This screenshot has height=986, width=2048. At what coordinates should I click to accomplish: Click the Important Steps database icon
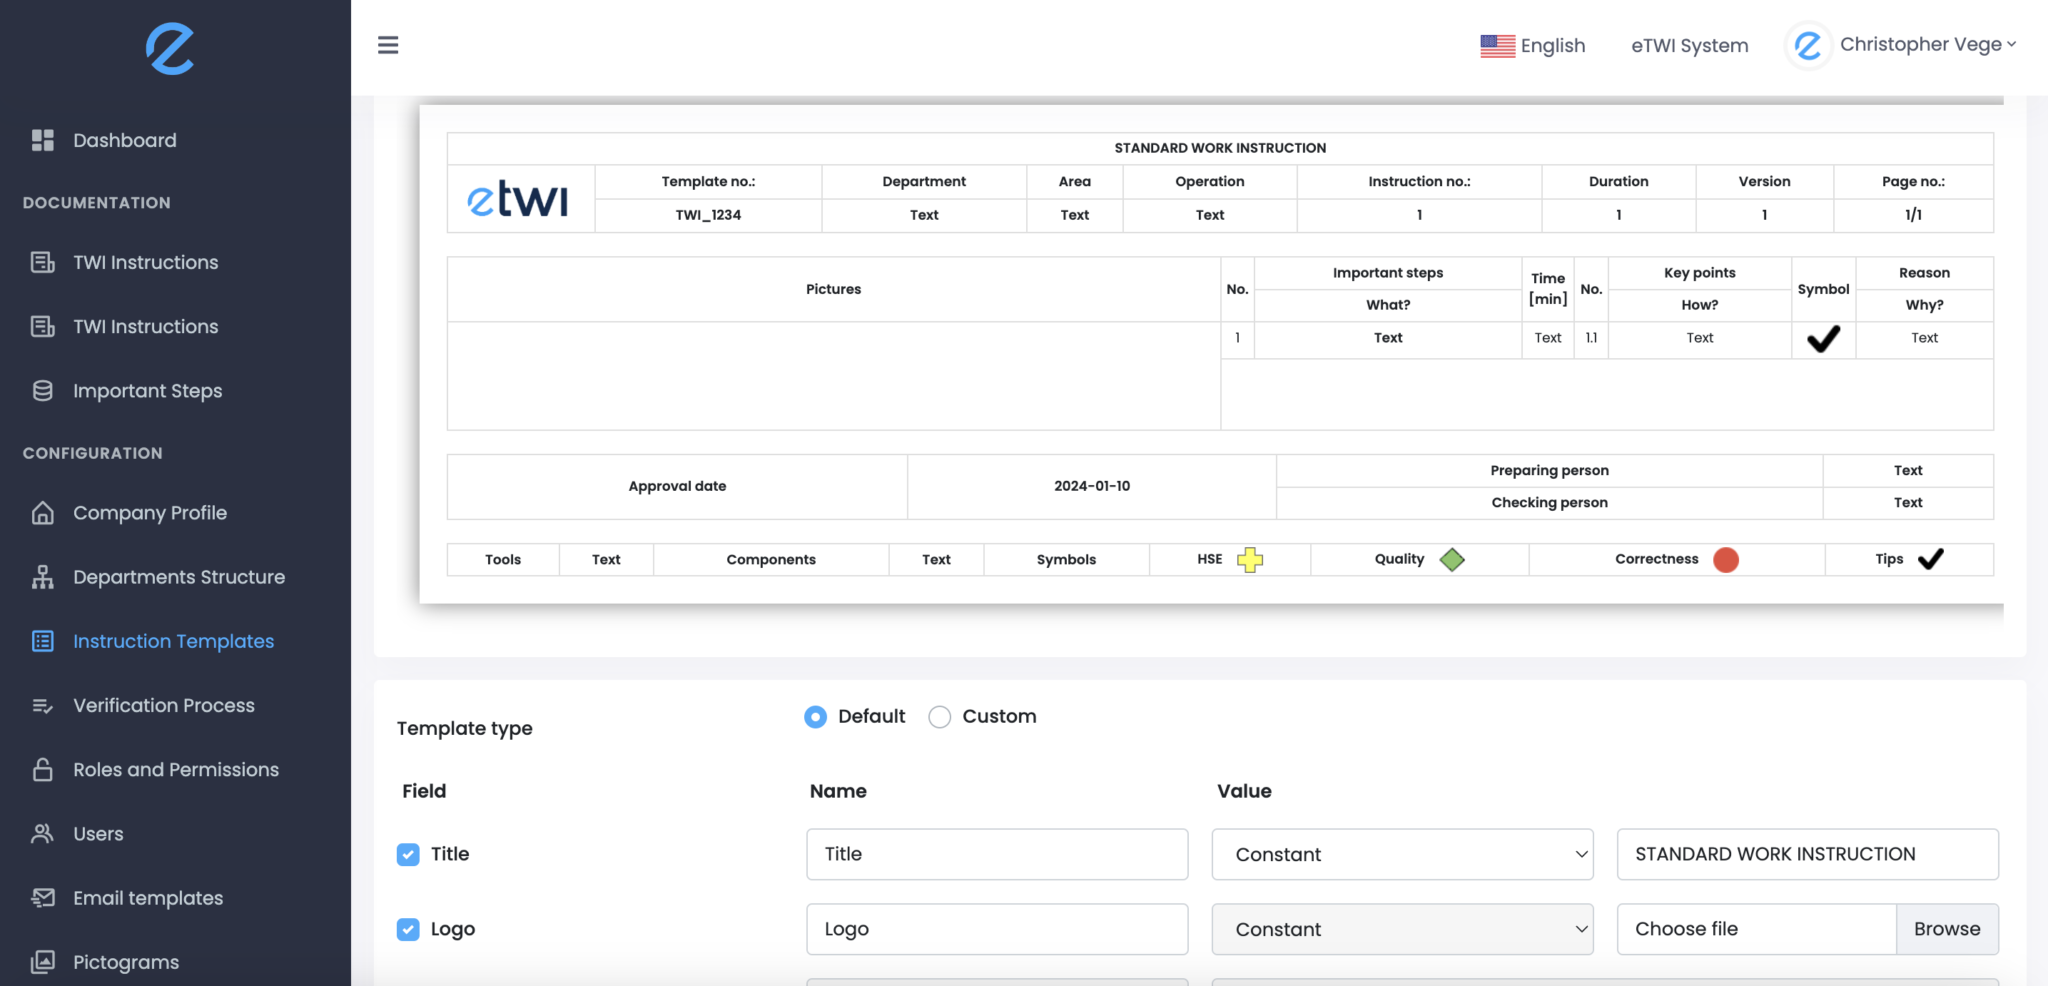pyautogui.click(x=42, y=391)
